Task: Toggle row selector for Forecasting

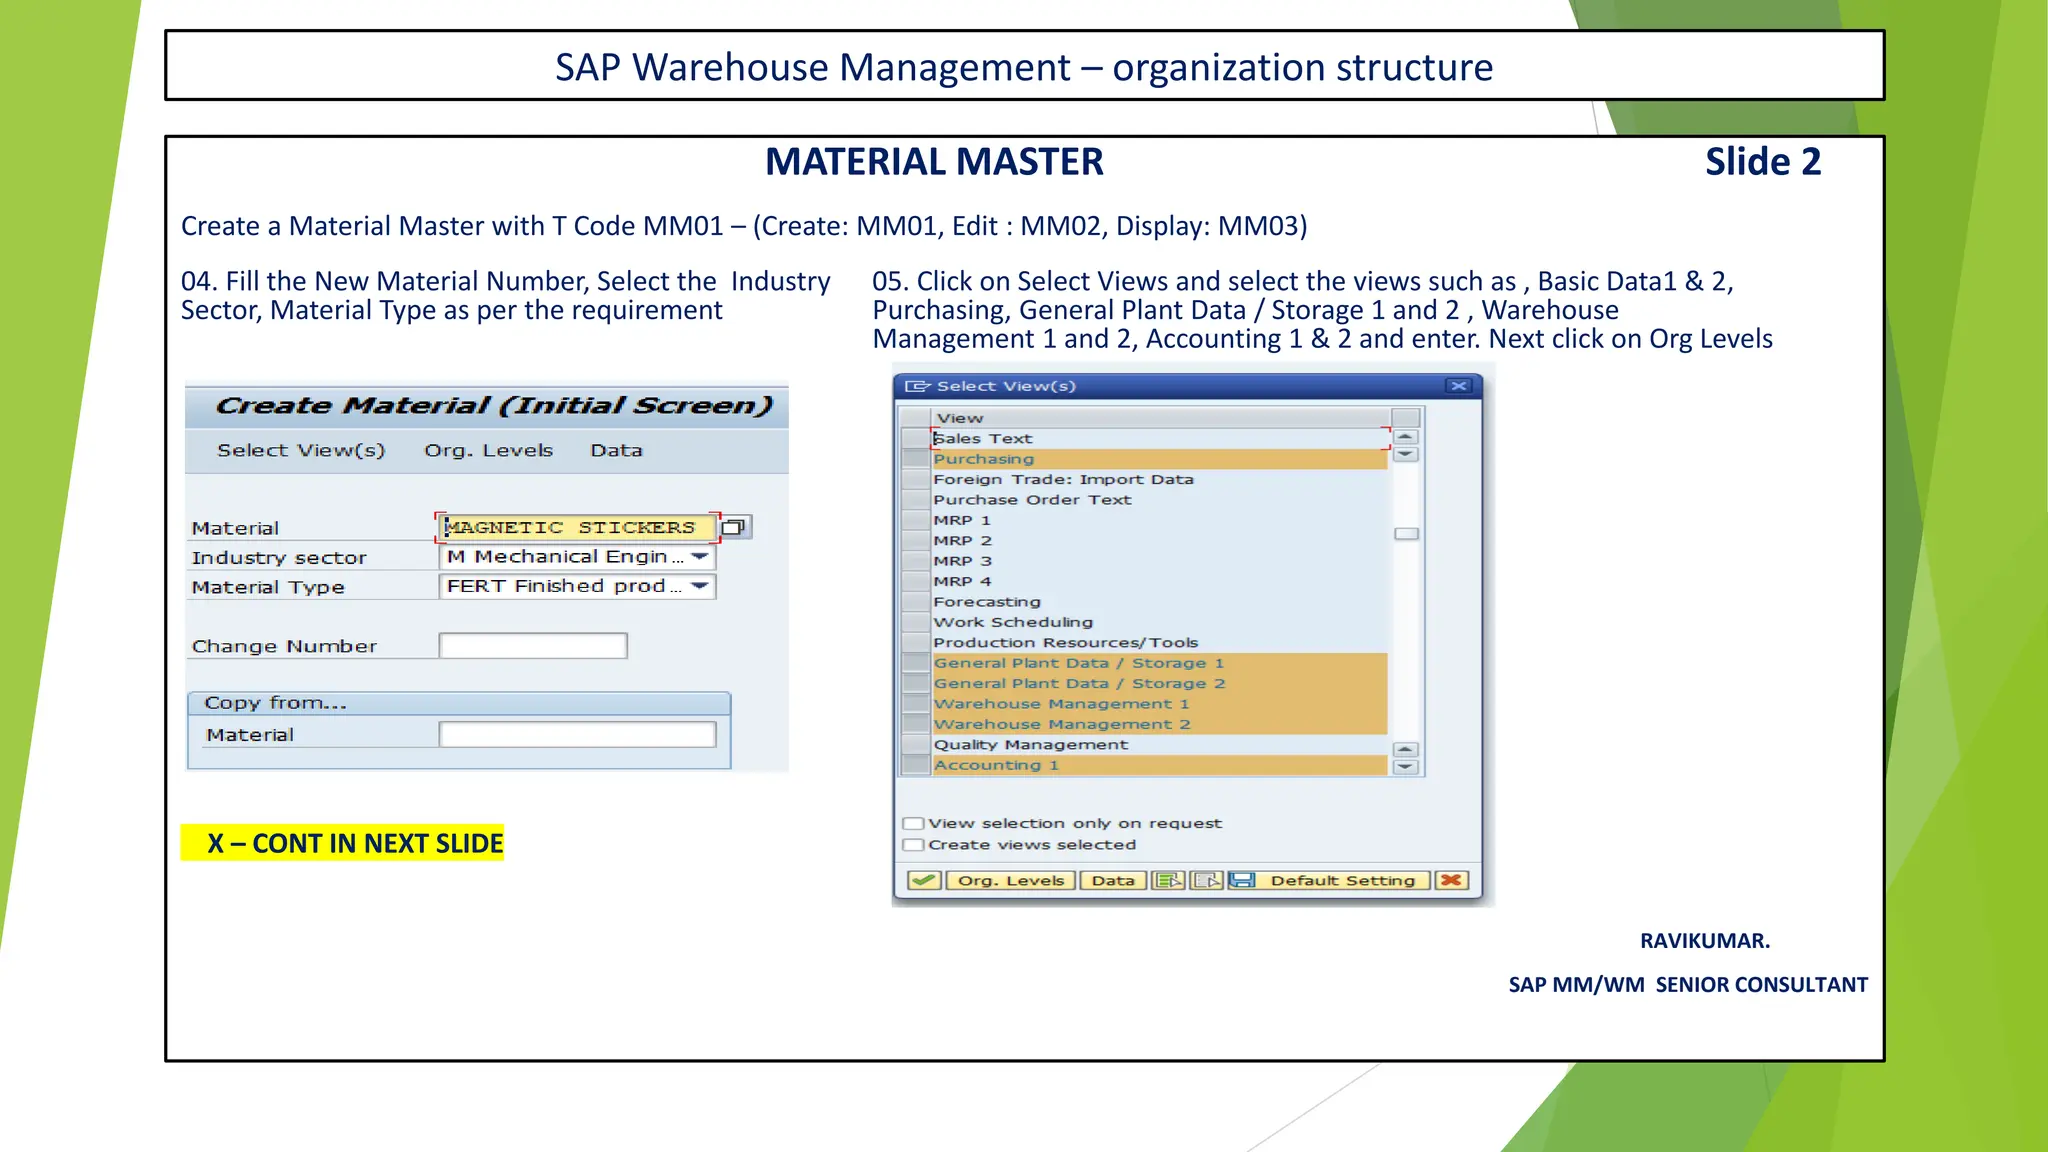Action: (915, 602)
